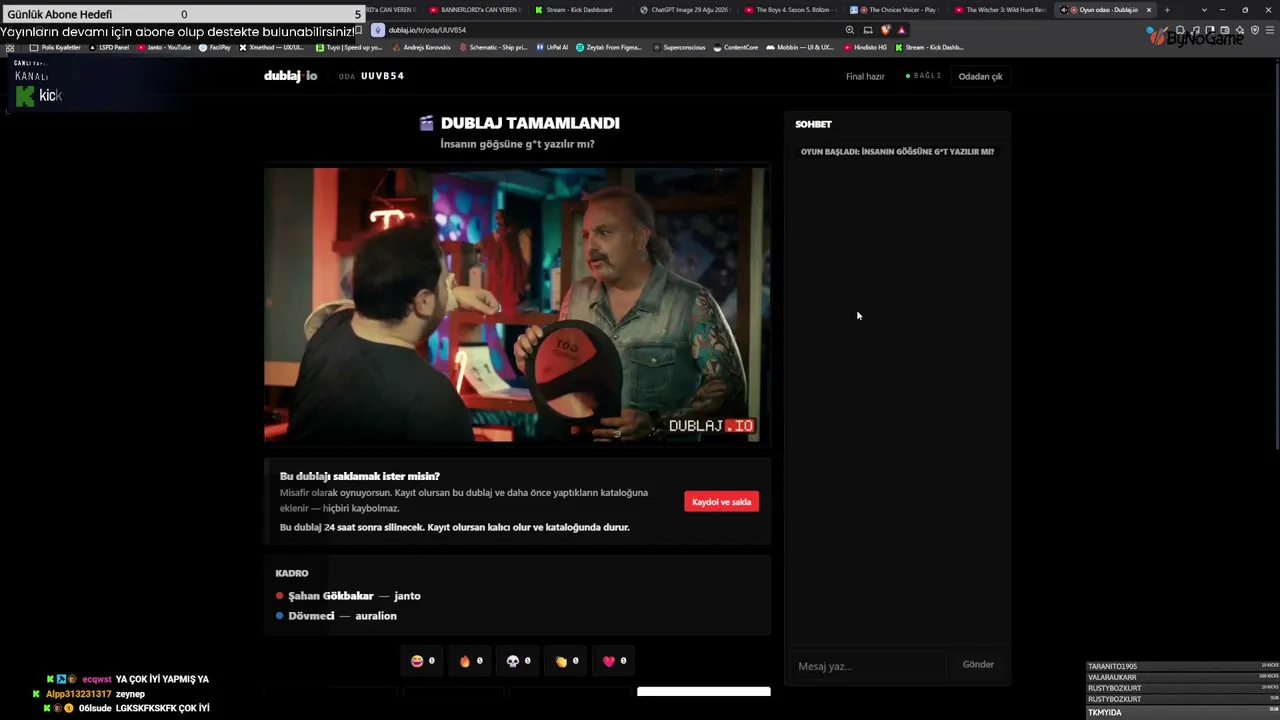Open the 'Janto - YouTube' bookmark

[164, 47]
